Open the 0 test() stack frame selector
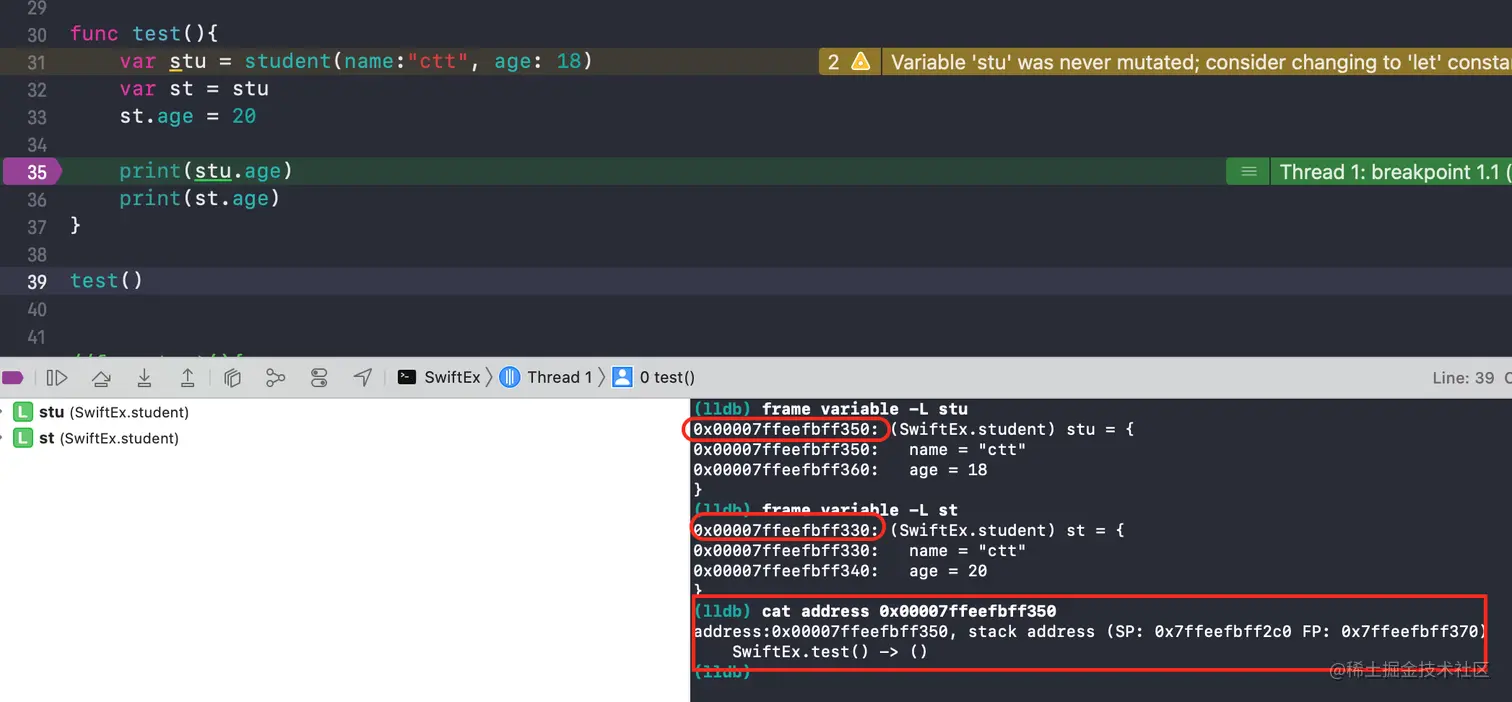This screenshot has height=702, width=1512. [667, 377]
